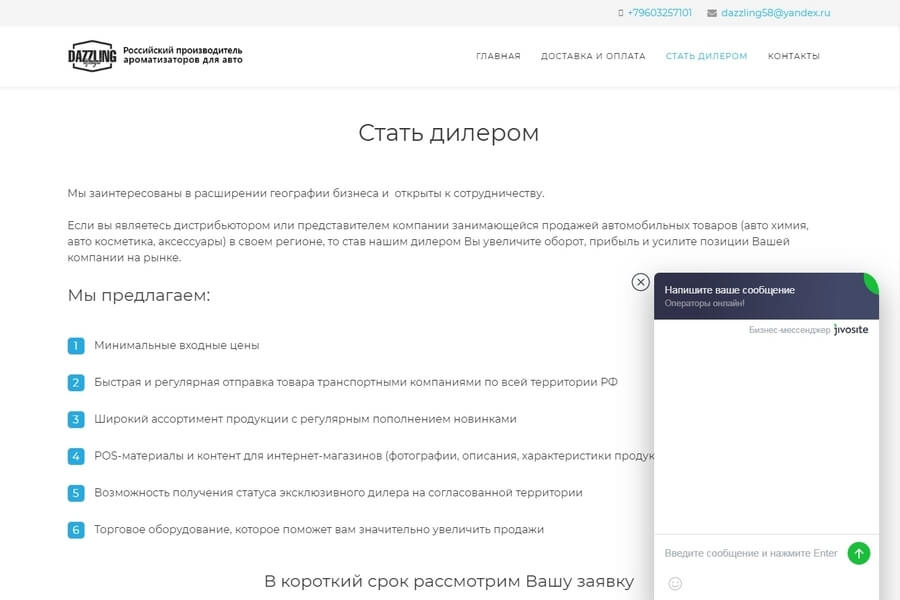Send the chat message with the green arrow

pos(858,553)
